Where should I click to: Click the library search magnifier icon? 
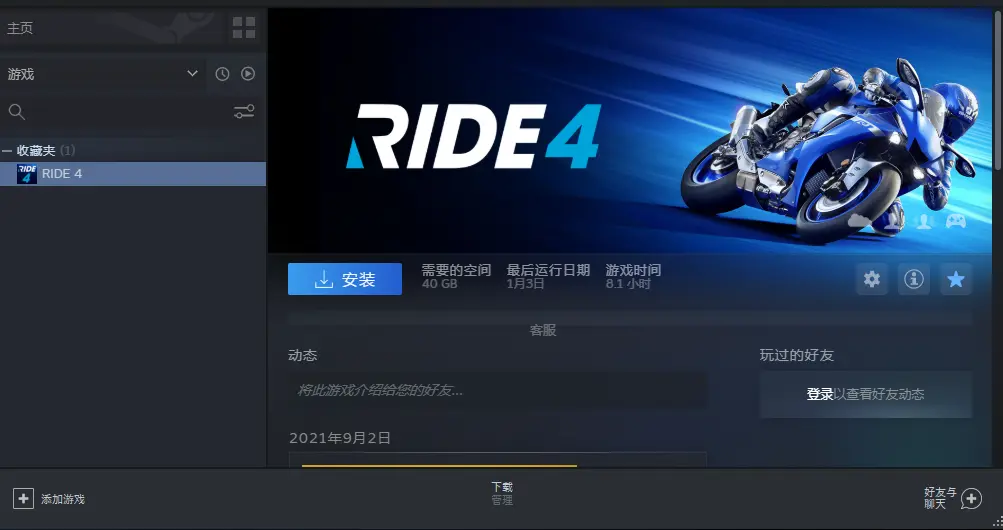[x=17, y=112]
